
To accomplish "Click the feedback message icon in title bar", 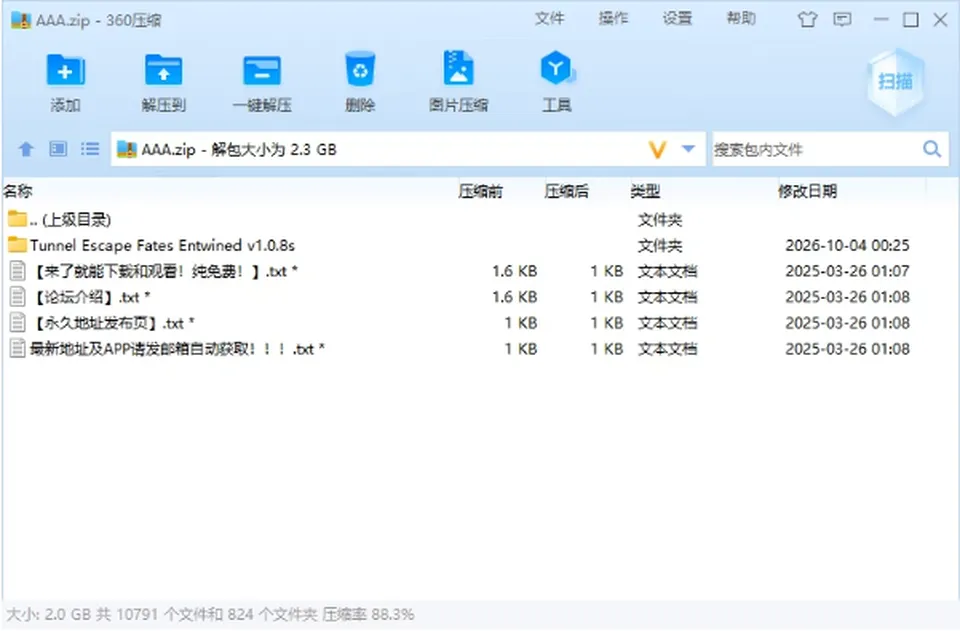I will point(842,20).
